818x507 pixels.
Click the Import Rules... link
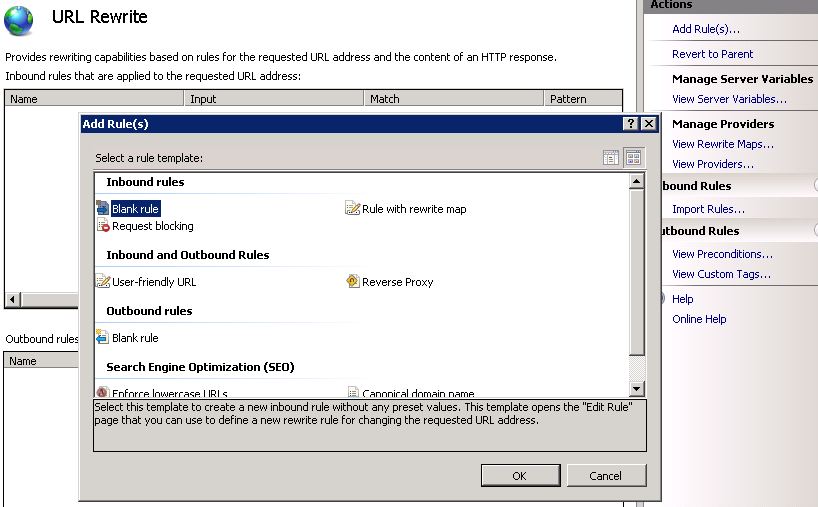tap(708, 209)
